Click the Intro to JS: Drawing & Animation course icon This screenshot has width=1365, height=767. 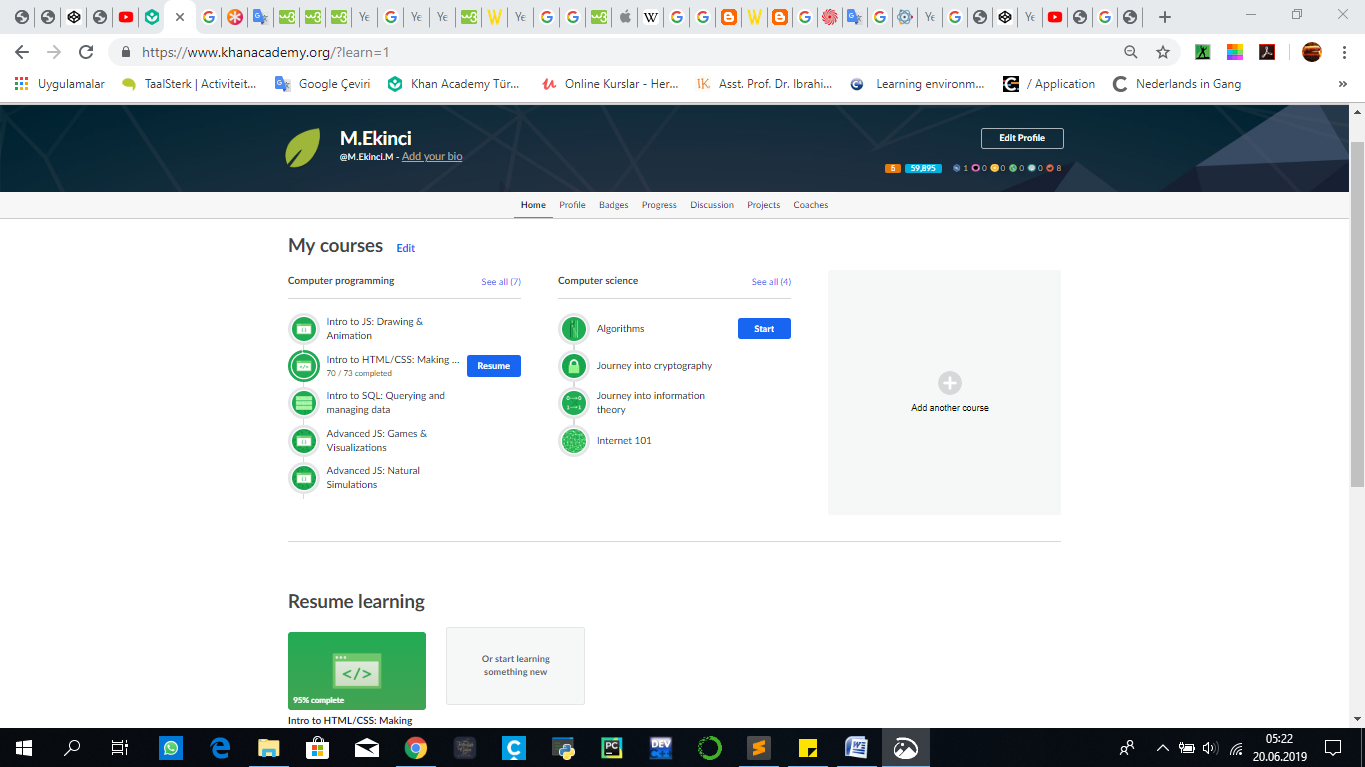coord(304,328)
